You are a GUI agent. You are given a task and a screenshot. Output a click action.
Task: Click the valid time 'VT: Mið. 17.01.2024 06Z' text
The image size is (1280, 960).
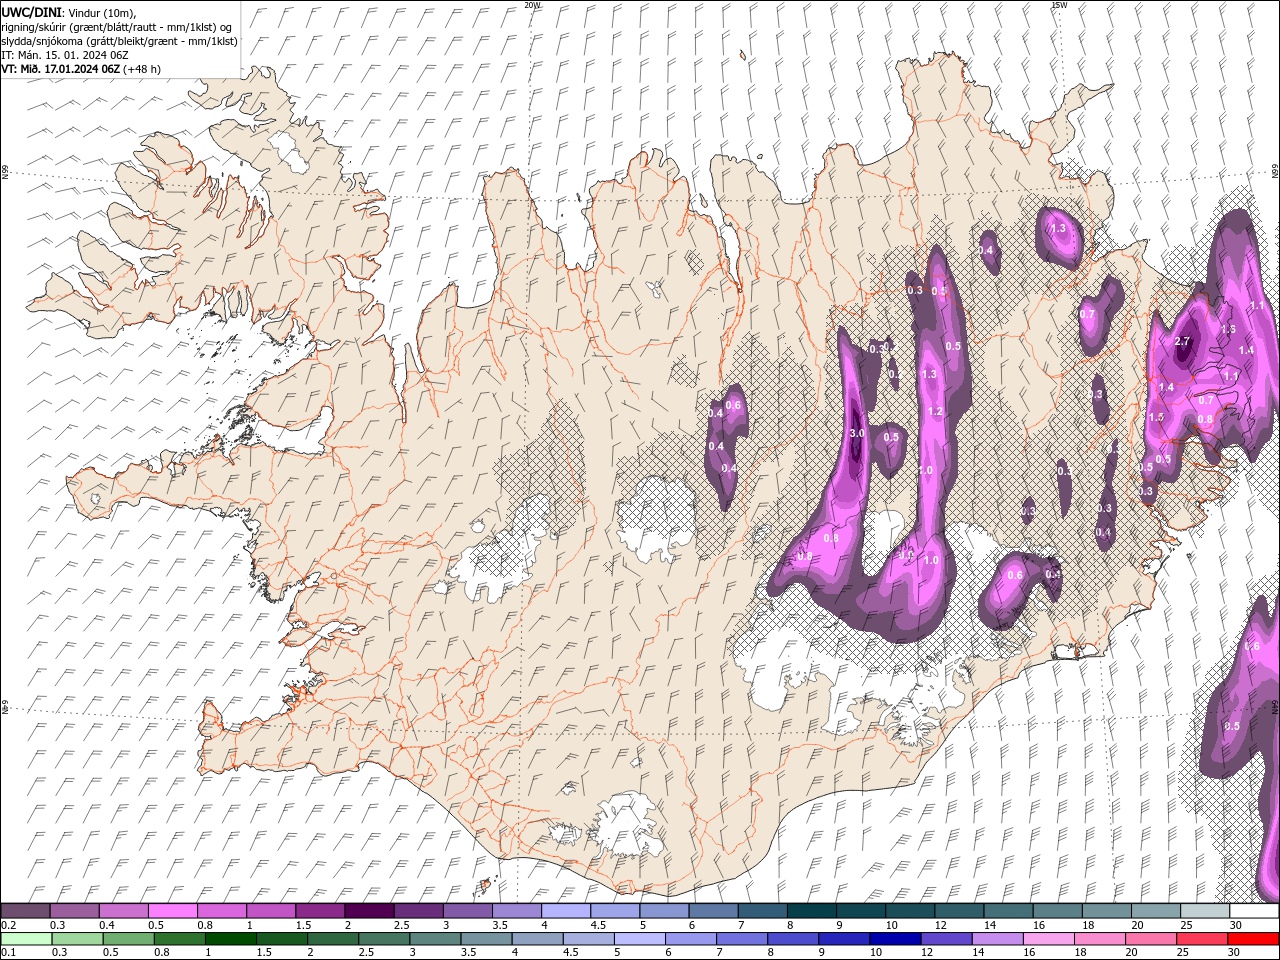coord(60,69)
